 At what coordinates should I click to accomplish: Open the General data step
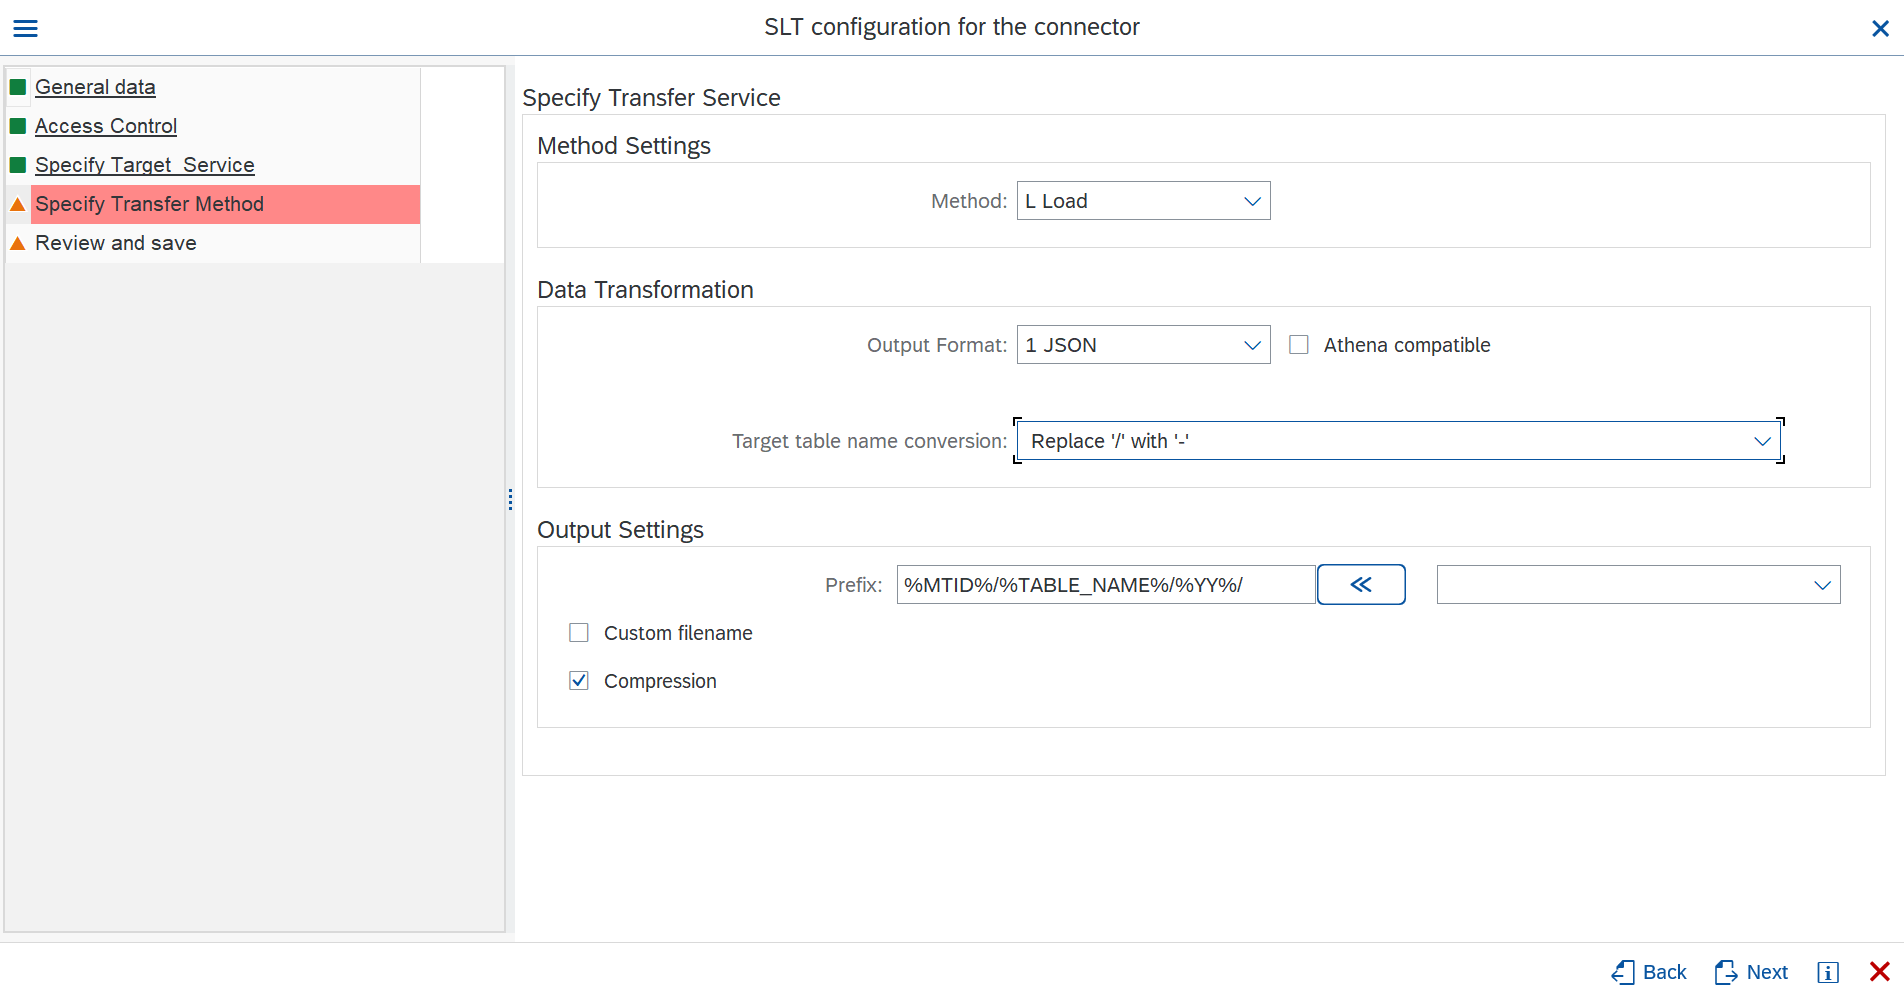pos(95,87)
